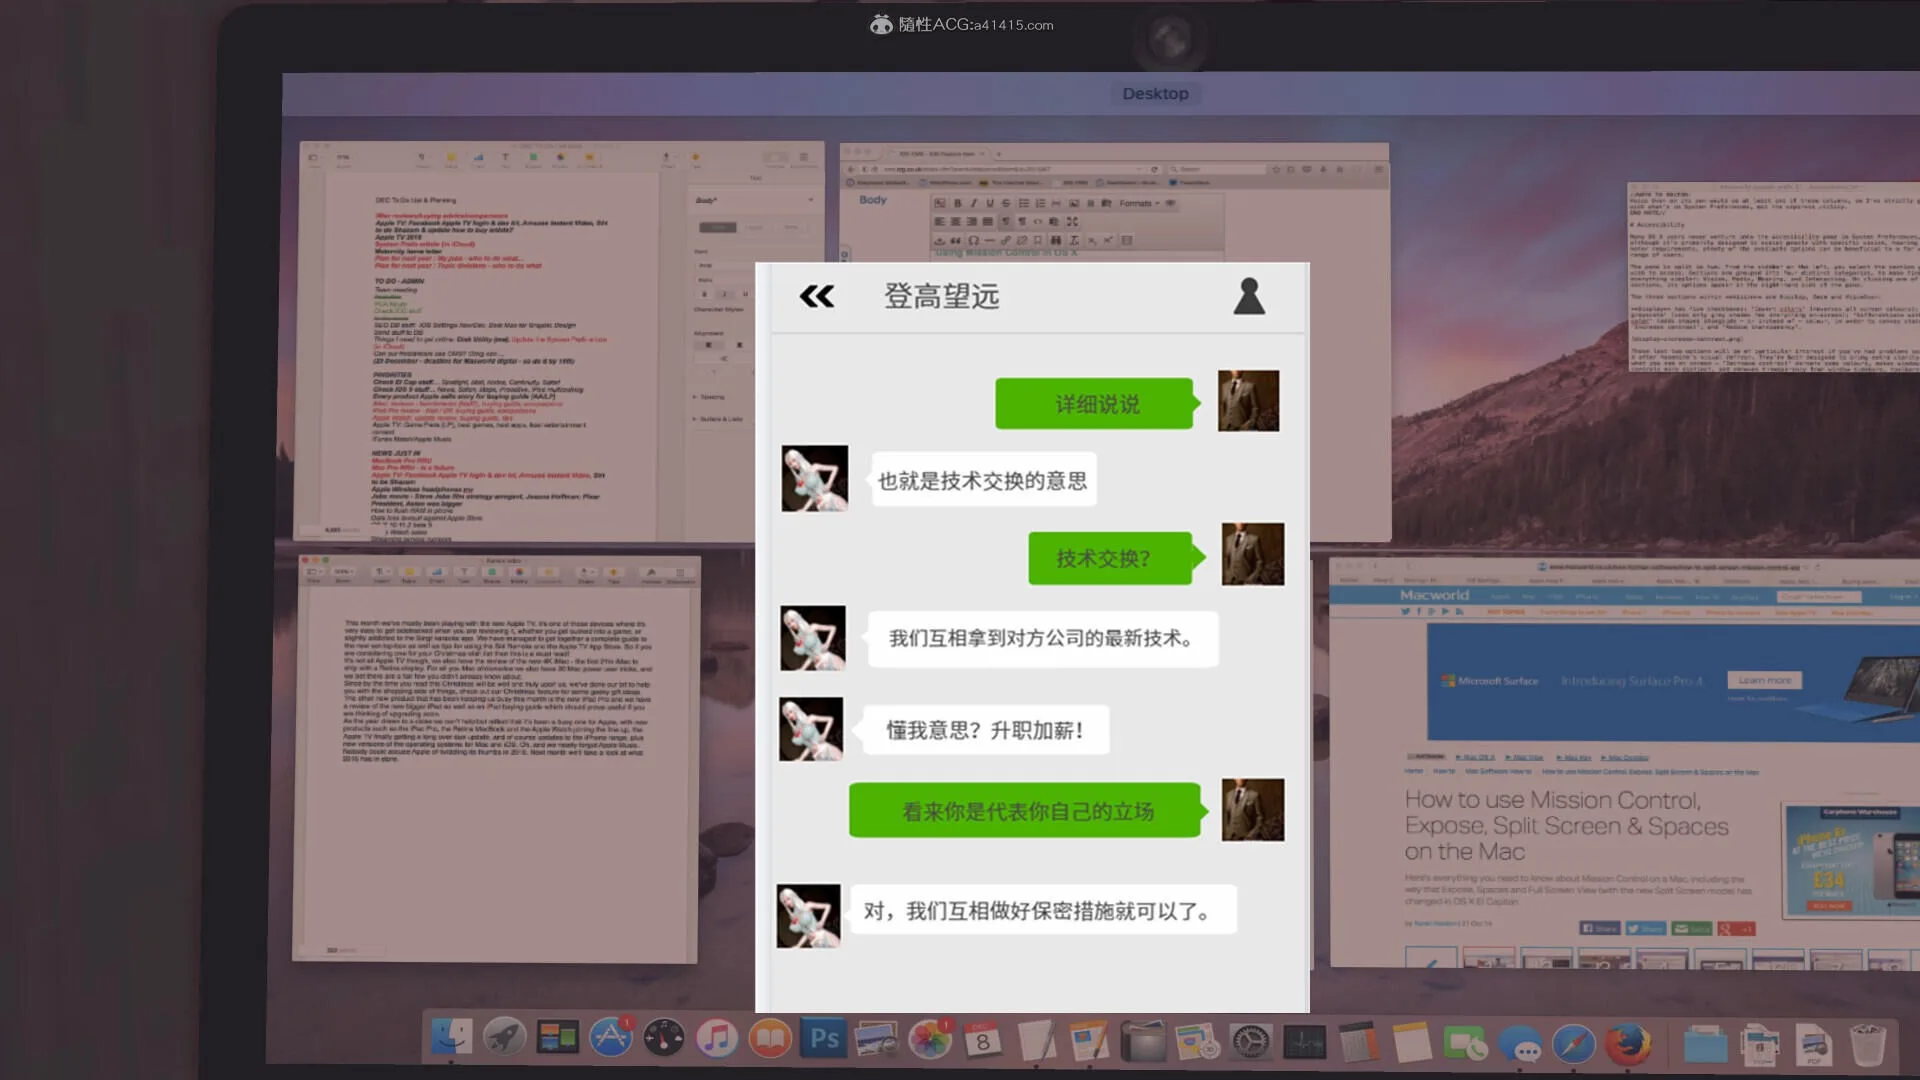Open Launchpad rocket icon in dock
The image size is (1920, 1080).
click(x=505, y=1038)
